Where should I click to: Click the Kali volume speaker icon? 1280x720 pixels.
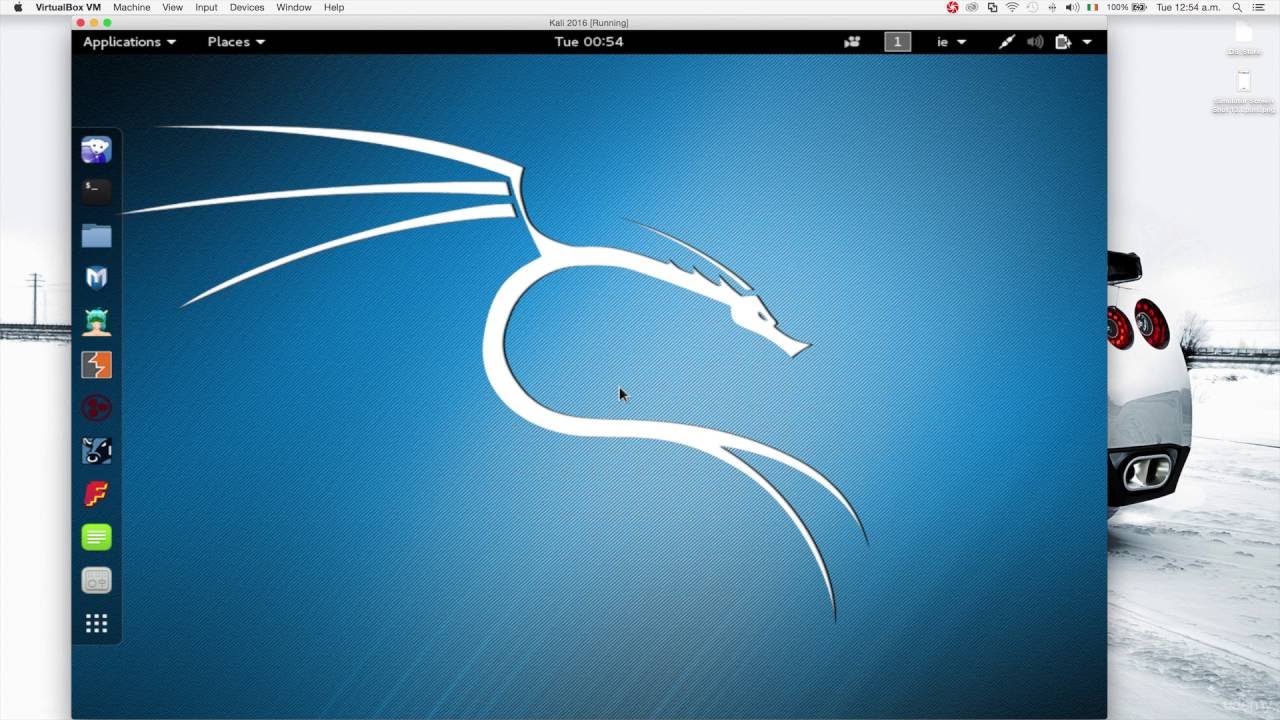coord(1035,42)
